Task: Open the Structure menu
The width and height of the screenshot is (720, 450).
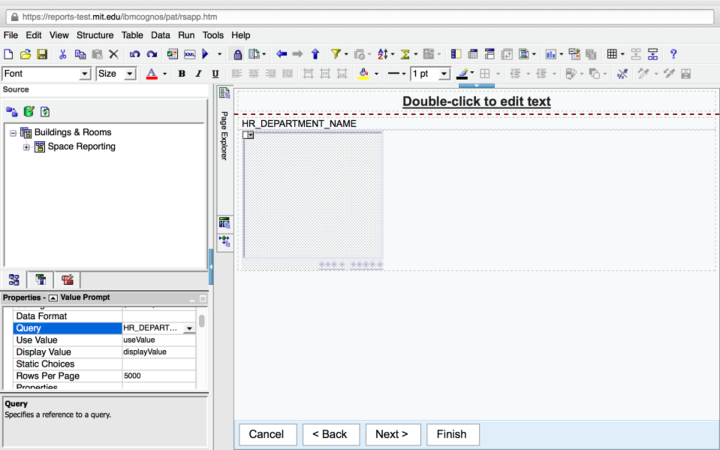Action: coord(95,35)
